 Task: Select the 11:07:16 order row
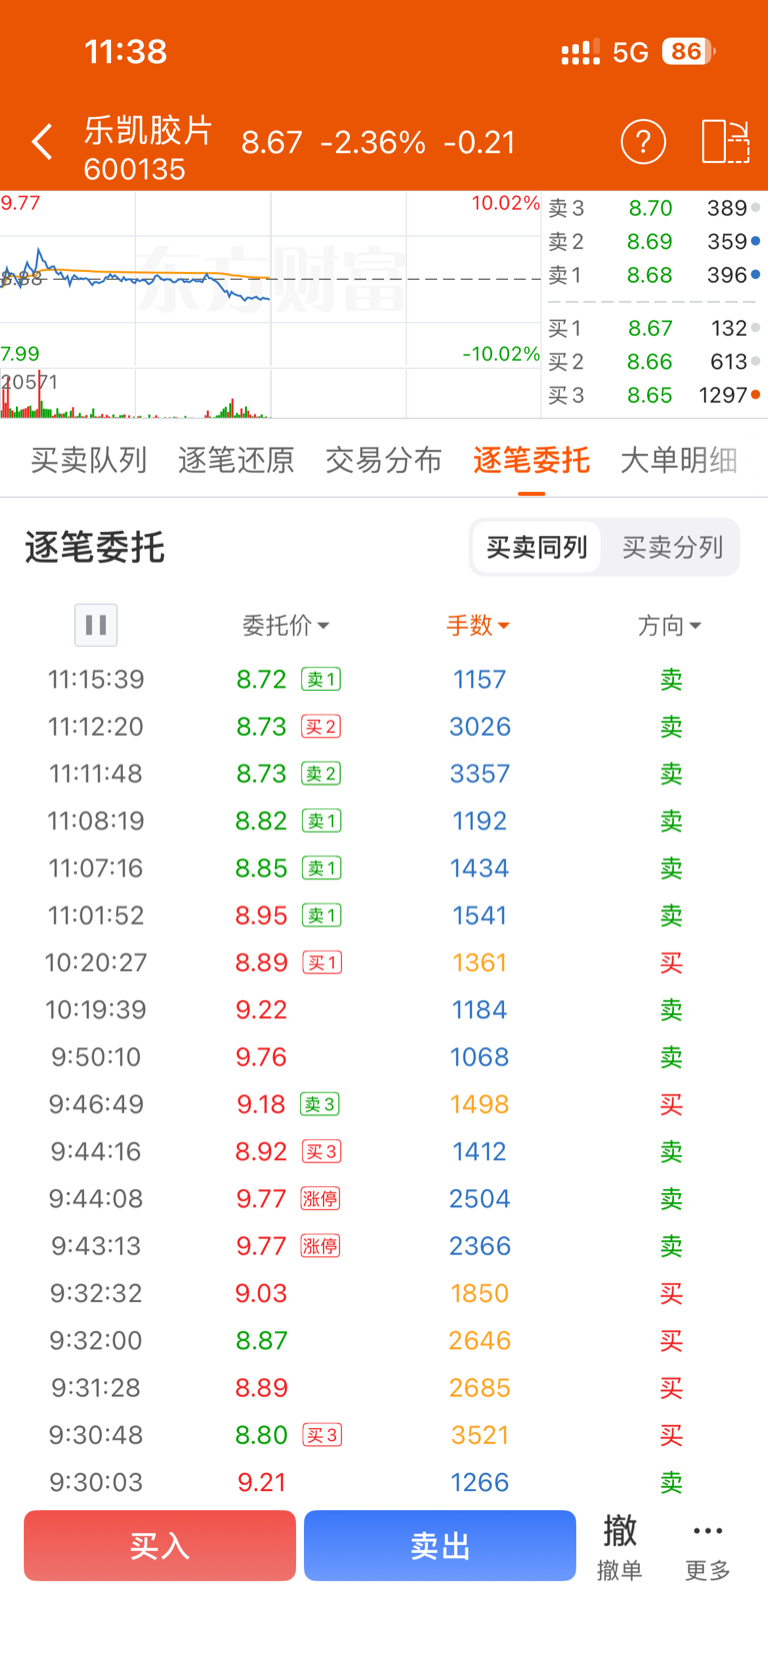pyautogui.click(x=384, y=868)
